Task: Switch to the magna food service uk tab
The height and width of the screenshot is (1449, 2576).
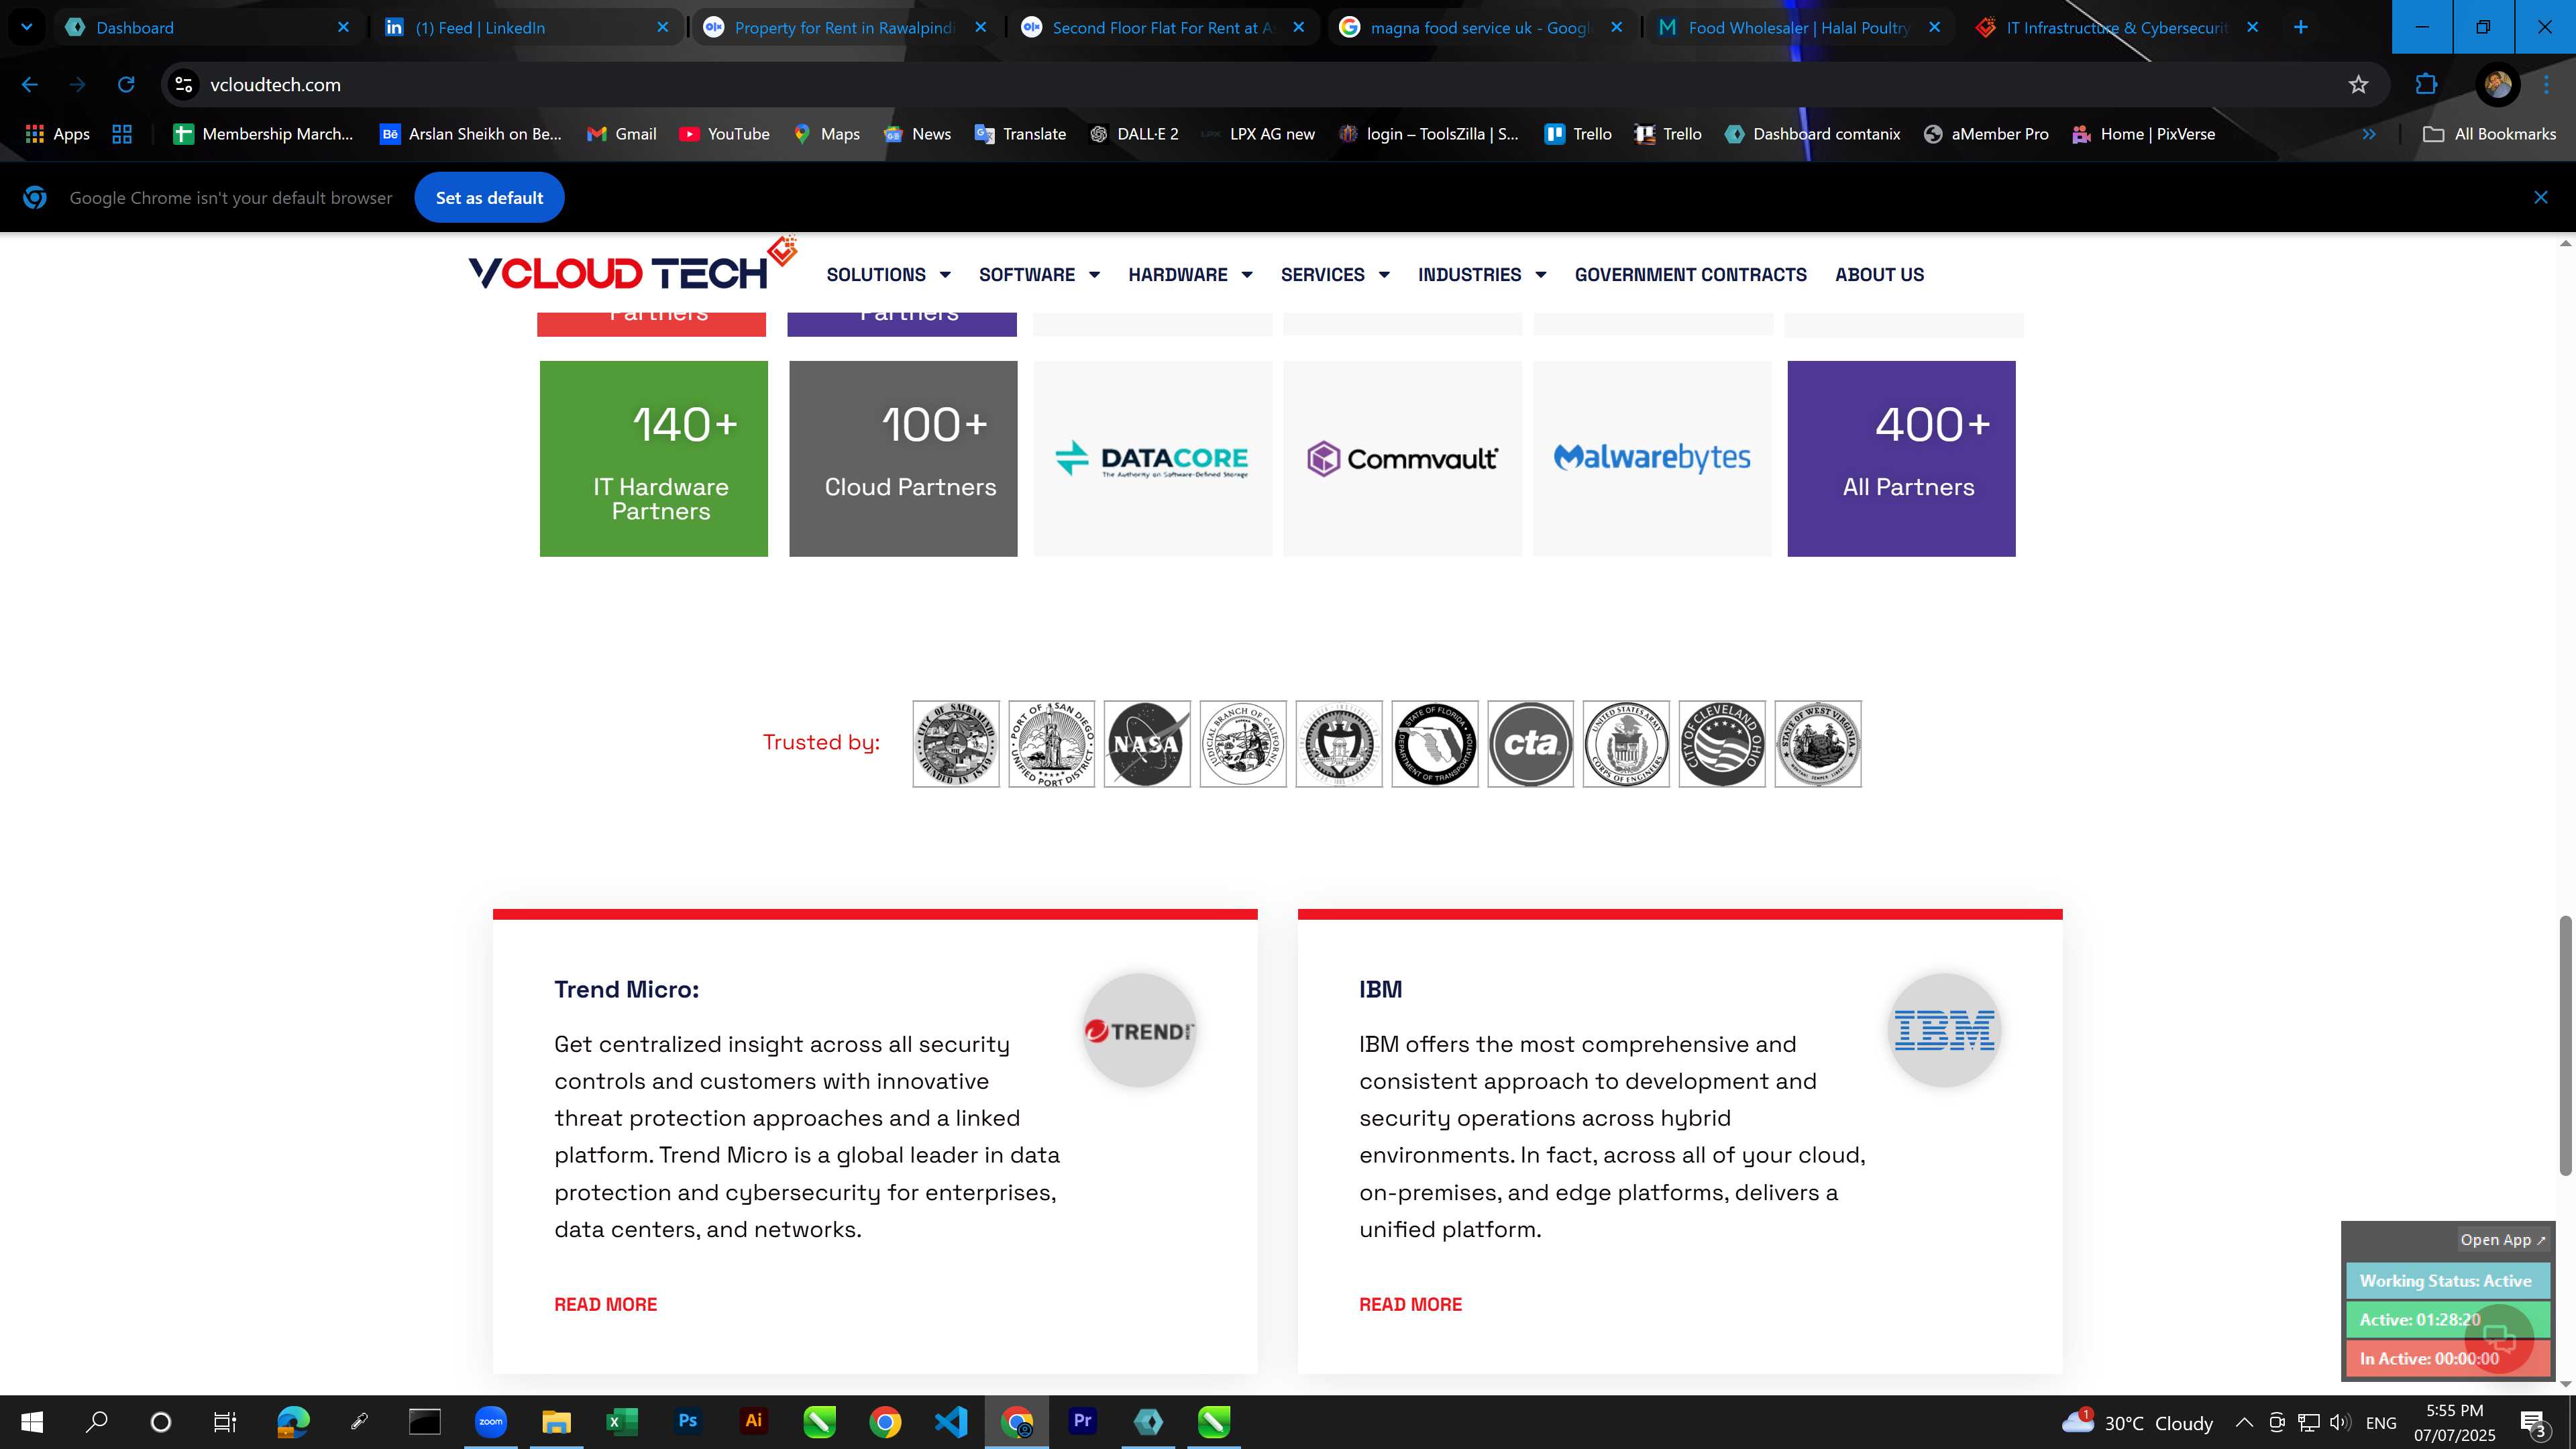Action: pos(1480,27)
